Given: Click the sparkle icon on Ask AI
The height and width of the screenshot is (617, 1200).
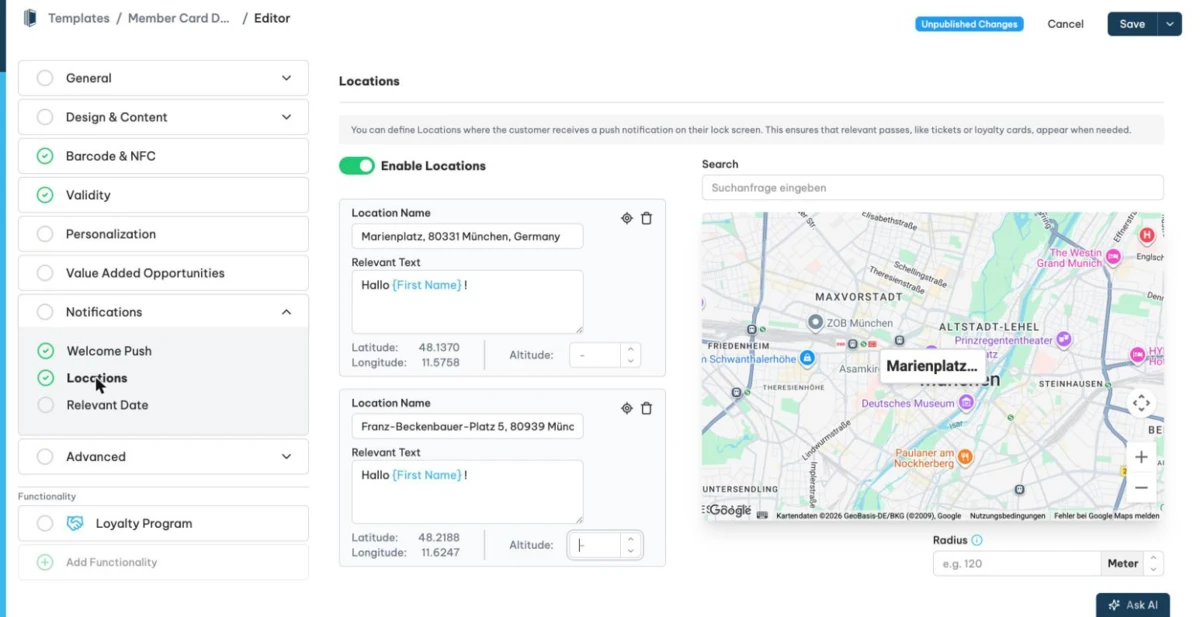Looking at the screenshot, I should pyautogui.click(x=1113, y=605).
